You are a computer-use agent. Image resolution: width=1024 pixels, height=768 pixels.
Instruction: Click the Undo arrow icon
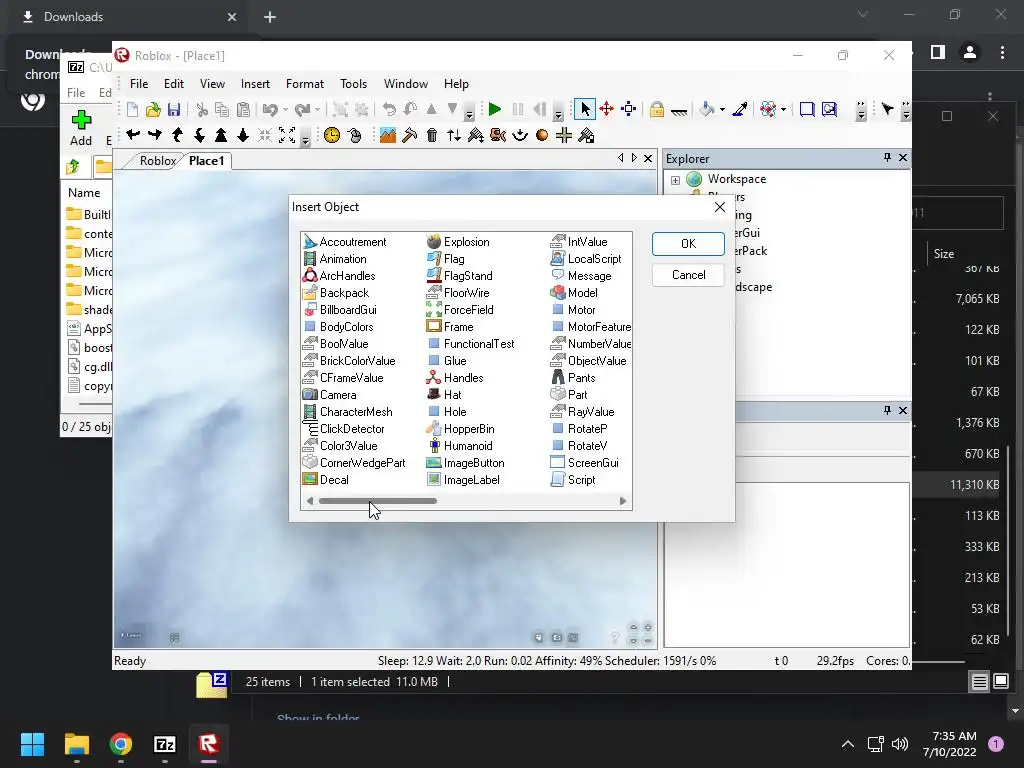270,110
